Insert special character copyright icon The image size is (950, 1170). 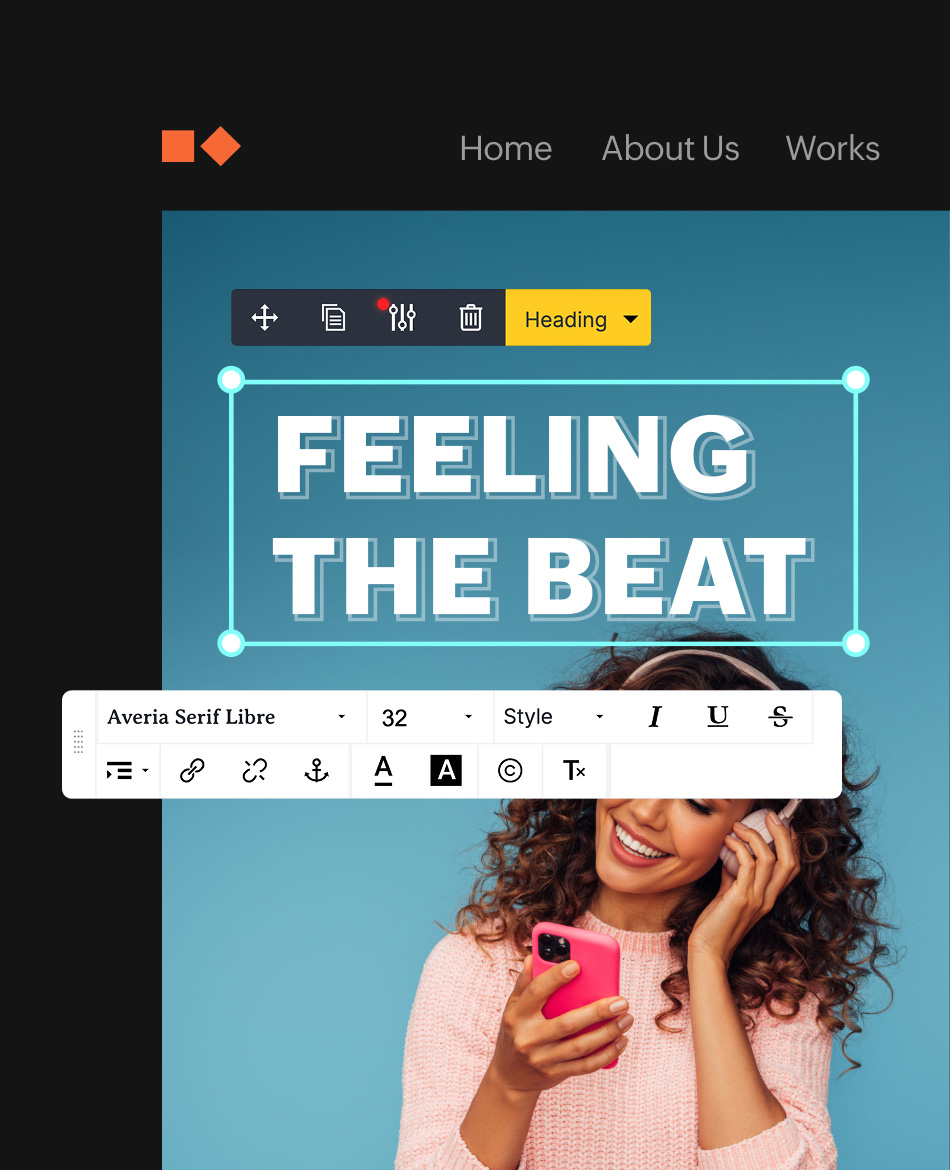[510, 770]
